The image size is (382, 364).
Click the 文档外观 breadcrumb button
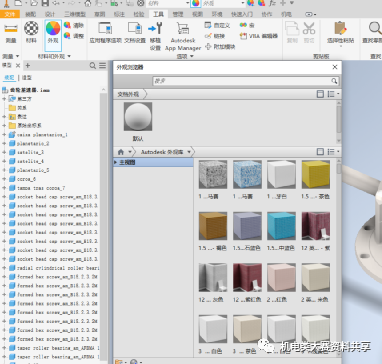[x=128, y=94]
